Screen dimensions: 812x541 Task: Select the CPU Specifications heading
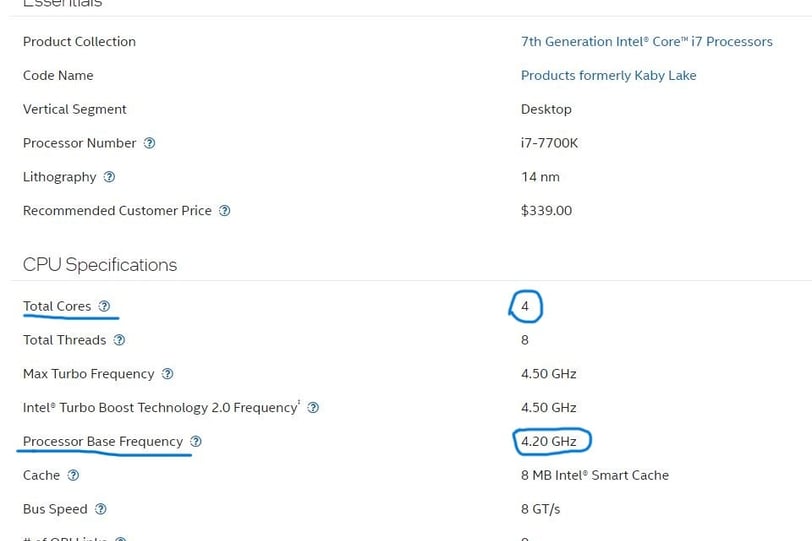coord(100,265)
